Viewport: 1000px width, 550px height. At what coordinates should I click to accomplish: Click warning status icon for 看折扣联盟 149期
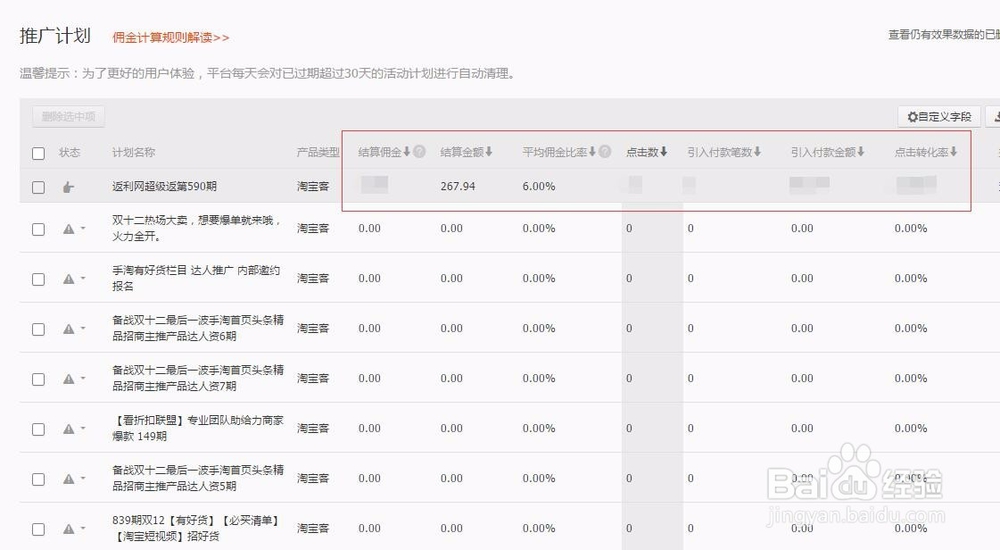coord(68,429)
